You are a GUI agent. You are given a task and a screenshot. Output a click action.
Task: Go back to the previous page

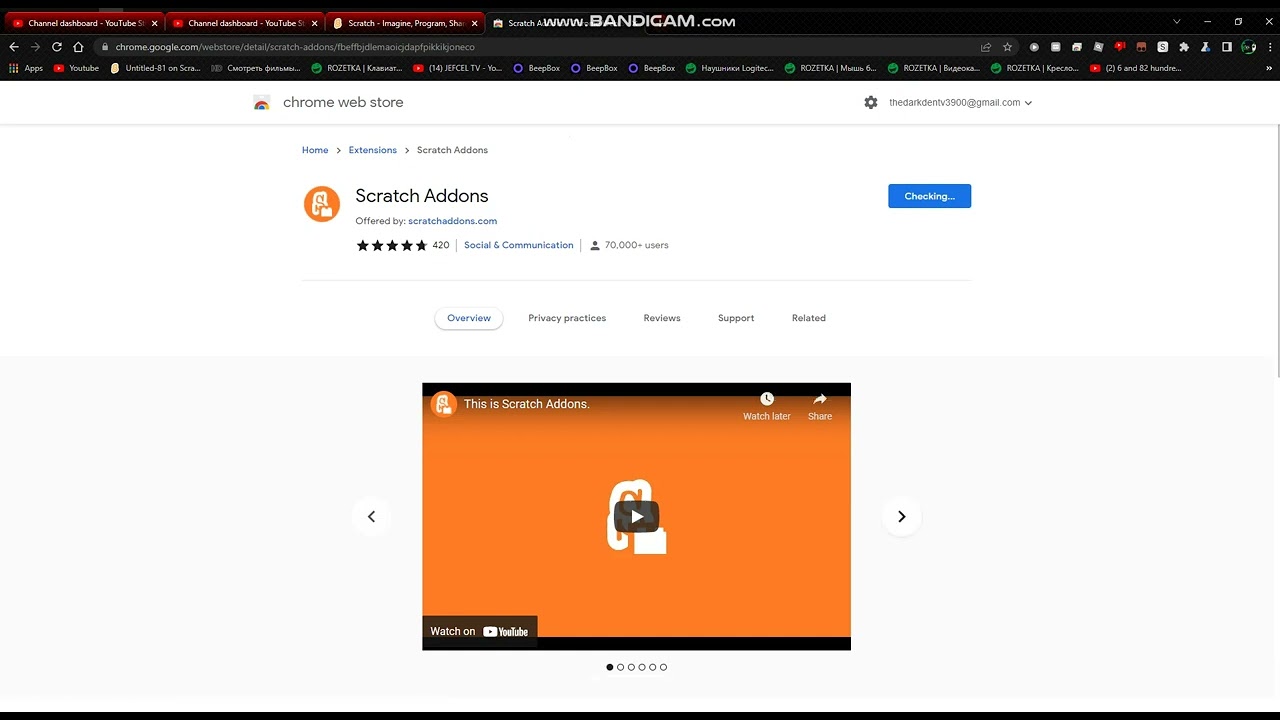[x=14, y=47]
